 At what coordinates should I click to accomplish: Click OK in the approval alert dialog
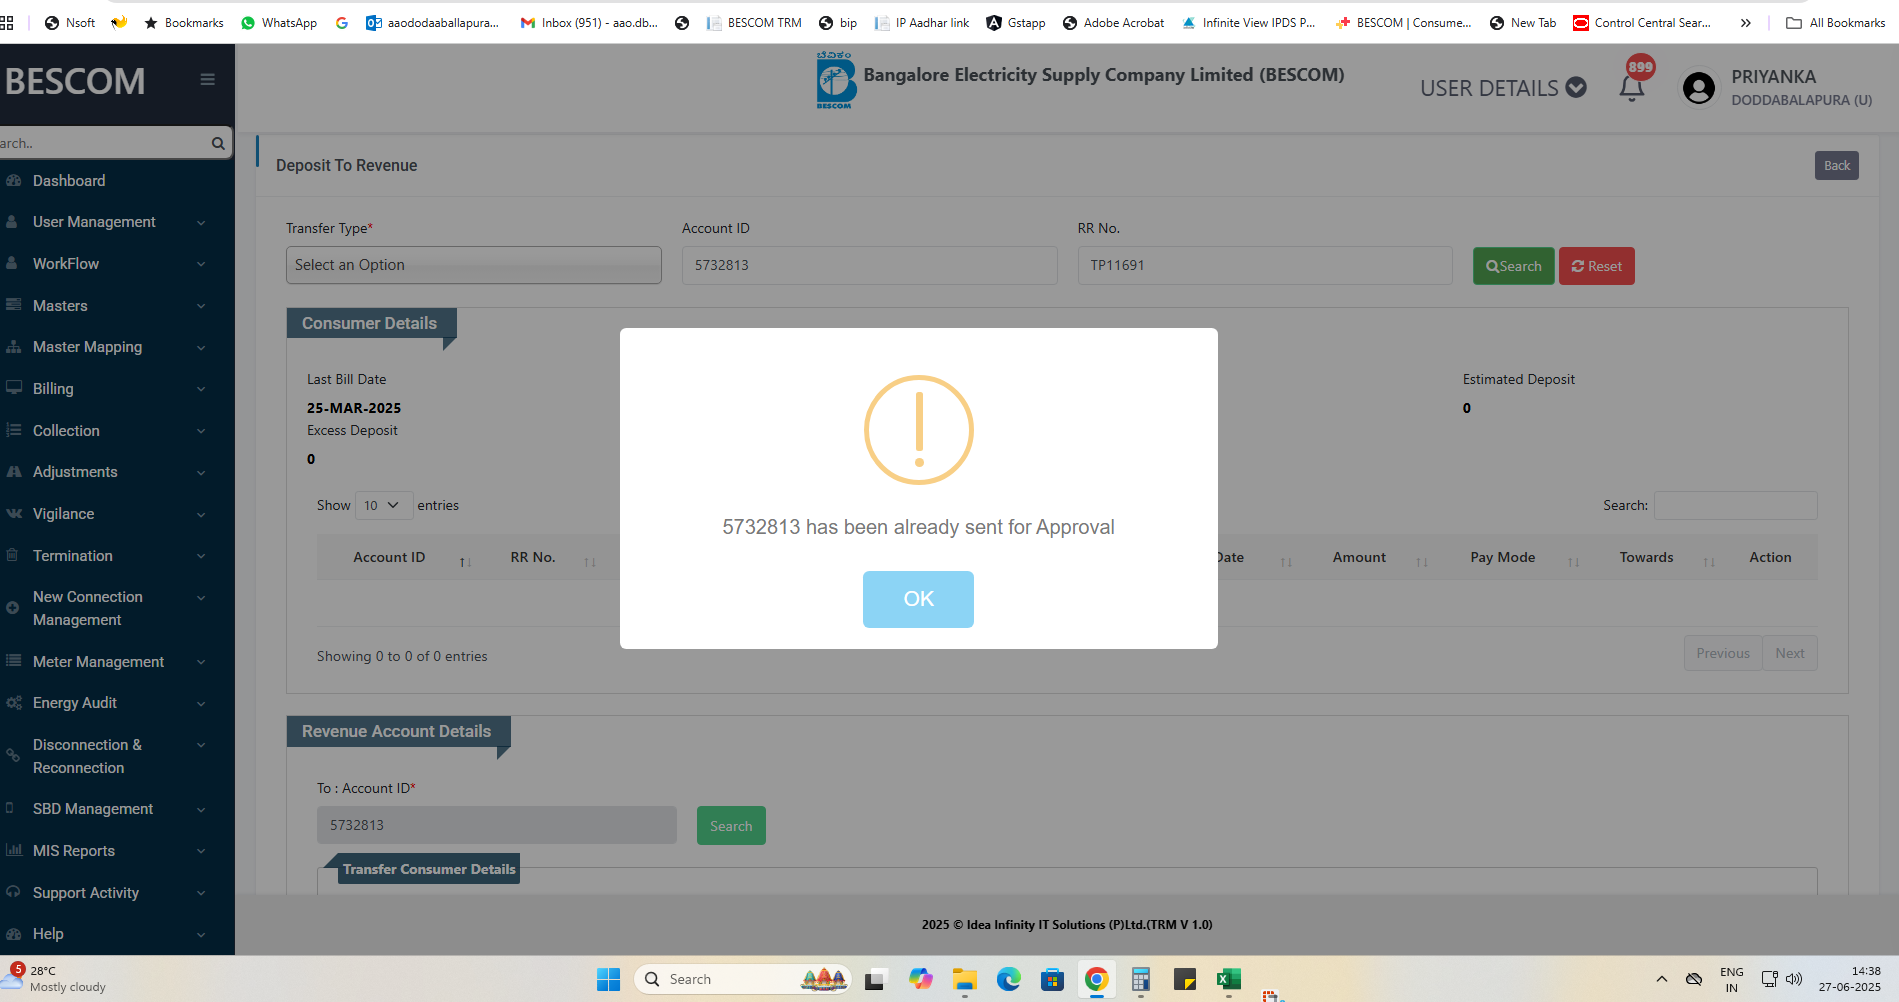coord(918,599)
